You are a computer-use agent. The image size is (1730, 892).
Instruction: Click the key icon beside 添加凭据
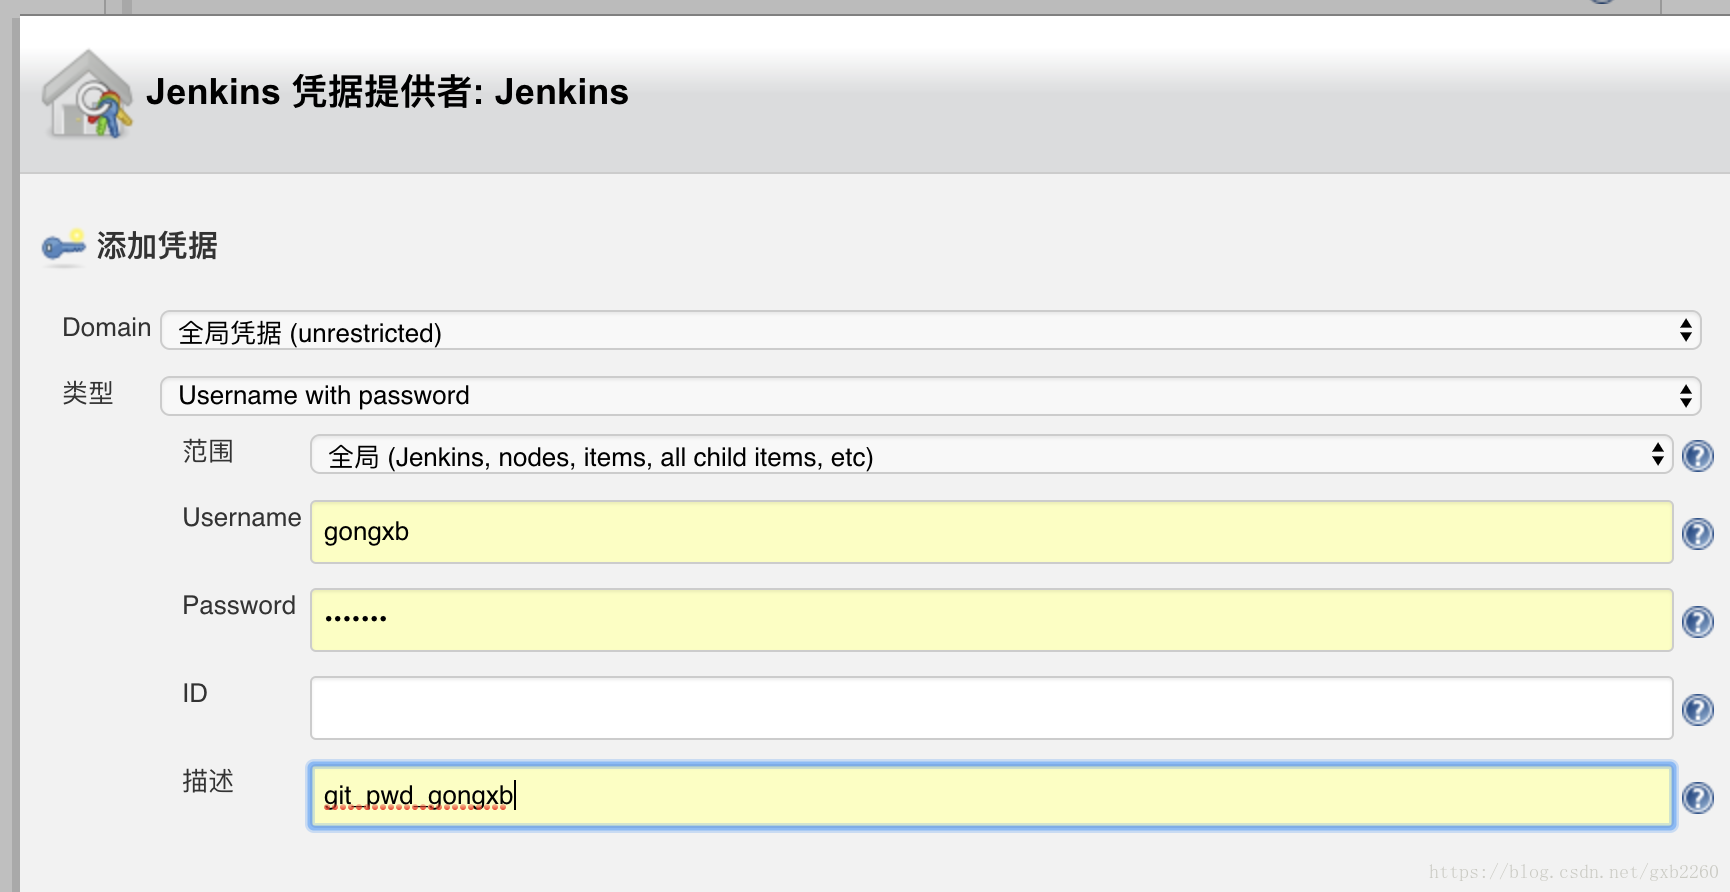click(64, 246)
